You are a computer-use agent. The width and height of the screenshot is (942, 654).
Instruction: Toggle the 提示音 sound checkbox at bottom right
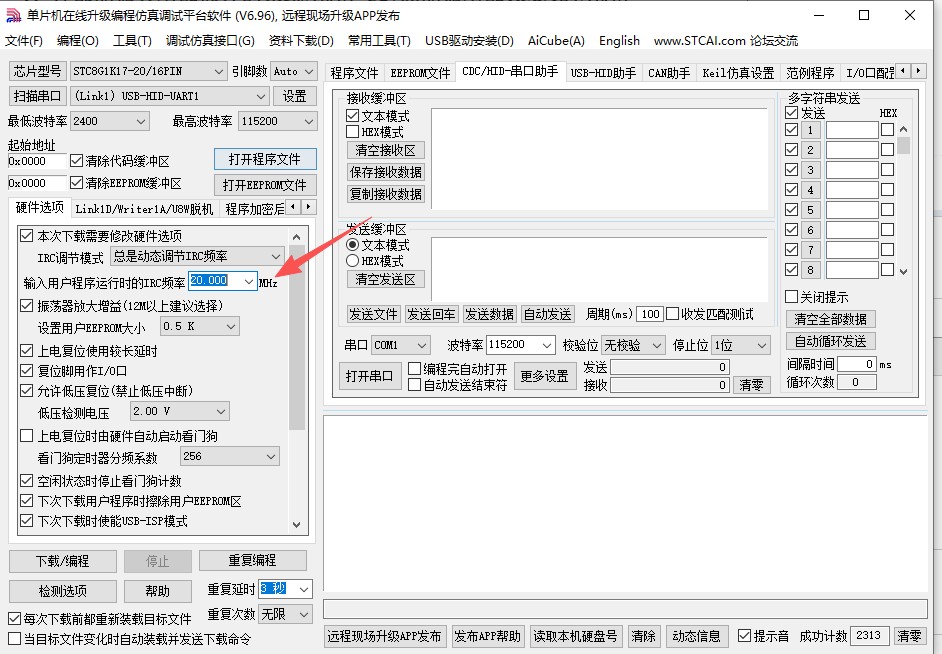tap(744, 635)
